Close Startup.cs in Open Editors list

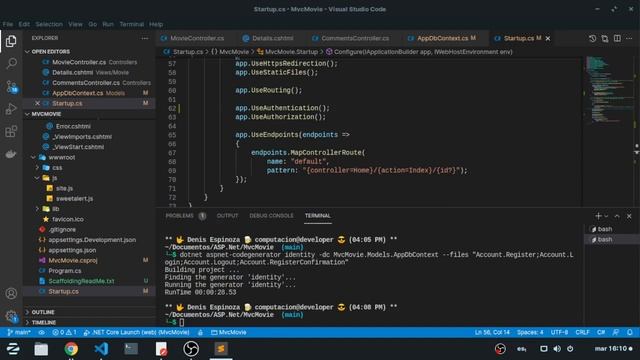(x=37, y=103)
